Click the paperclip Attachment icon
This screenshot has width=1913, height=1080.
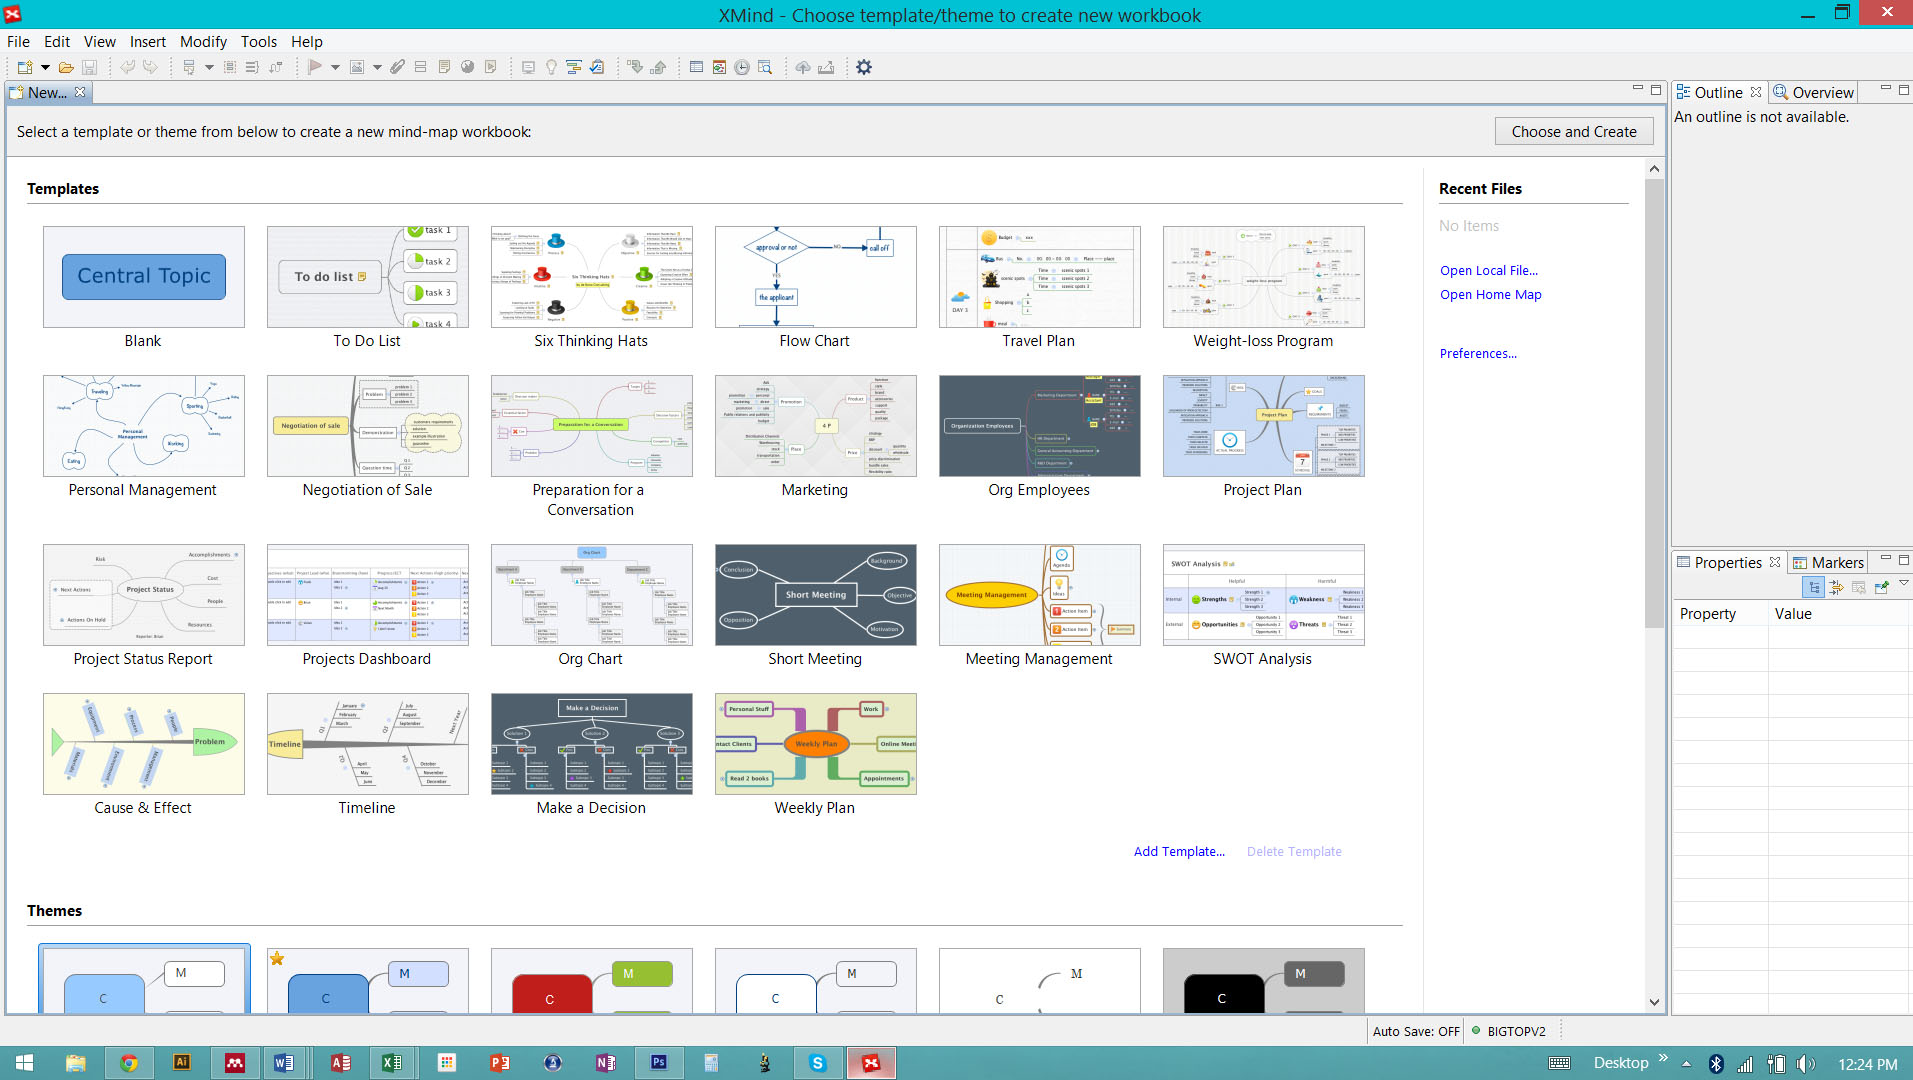pos(398,67)
